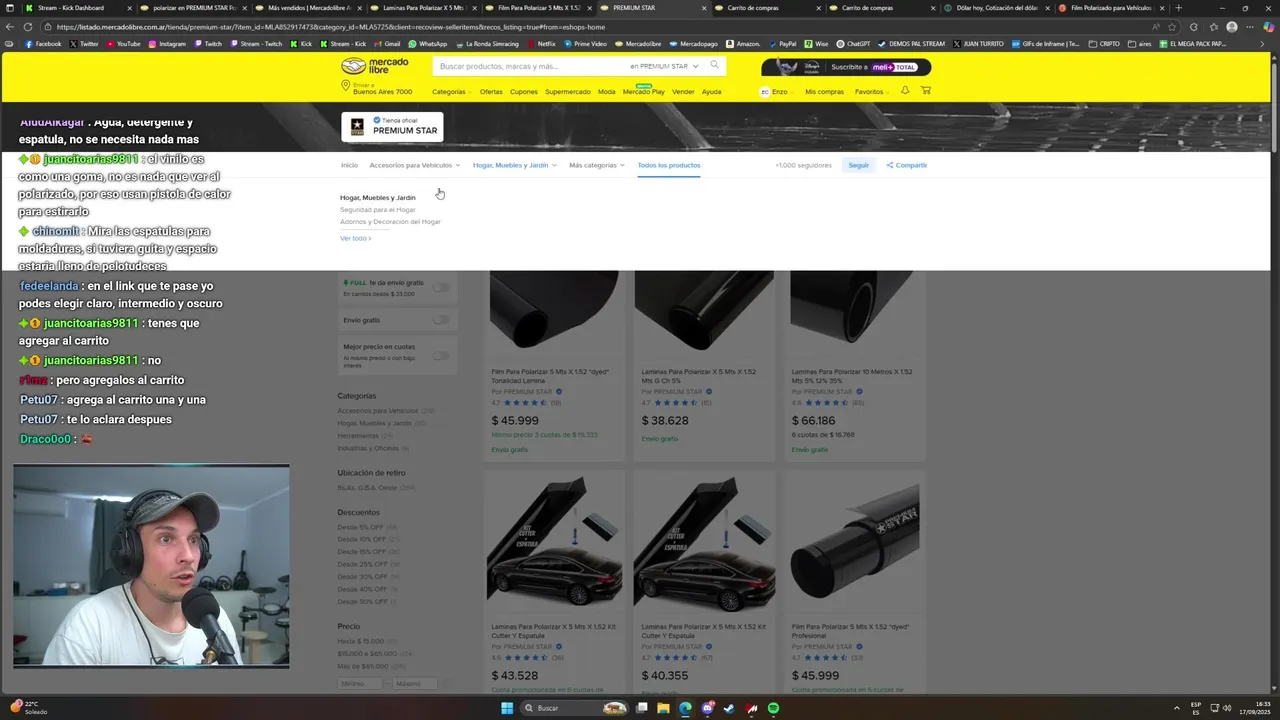Click the volume icon in system tray
1280x720 pixels.
tap(1228, 708)
